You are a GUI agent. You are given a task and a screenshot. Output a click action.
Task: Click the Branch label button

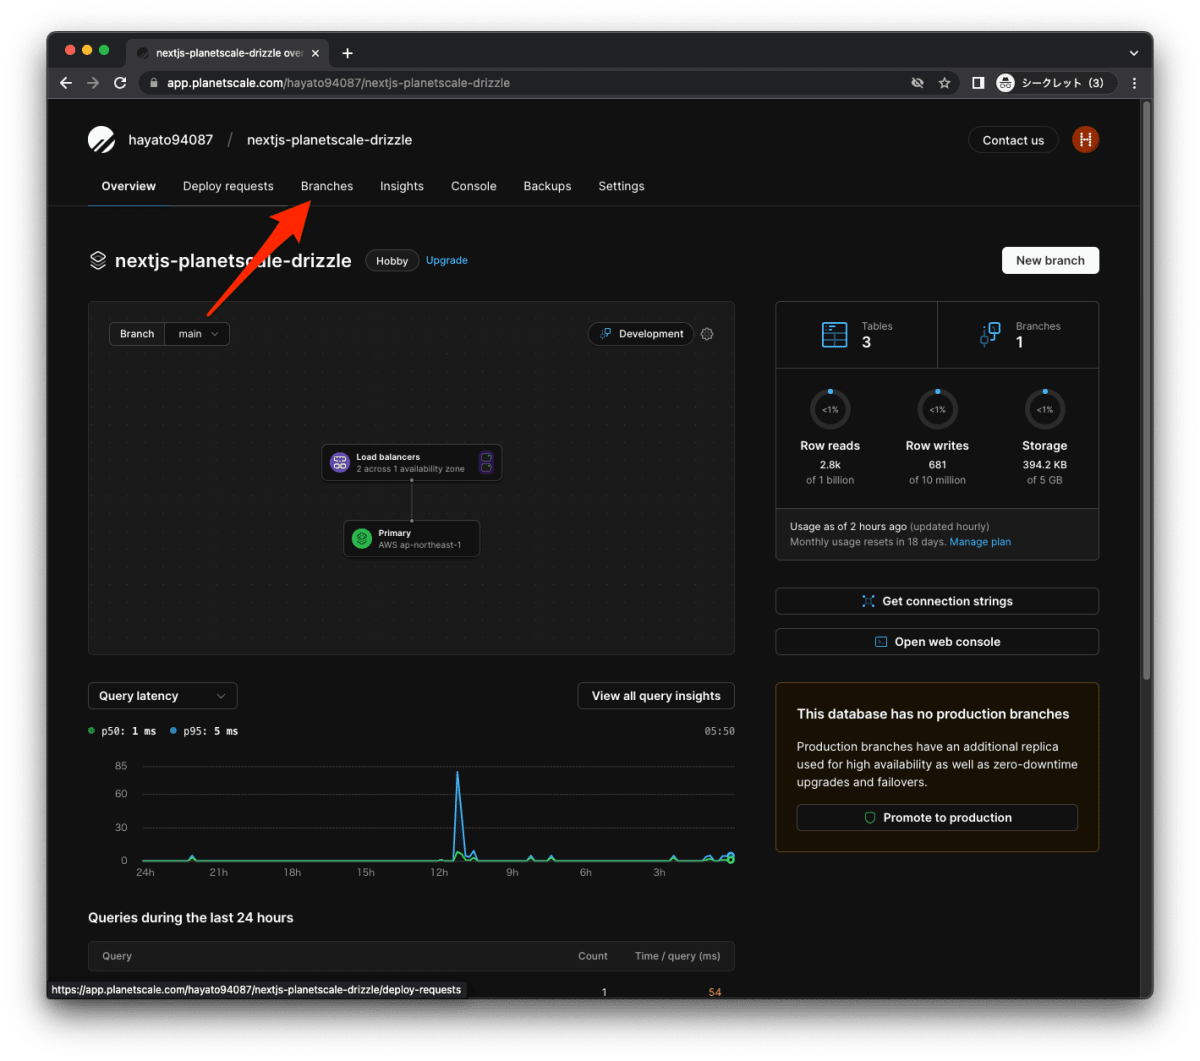137,334
